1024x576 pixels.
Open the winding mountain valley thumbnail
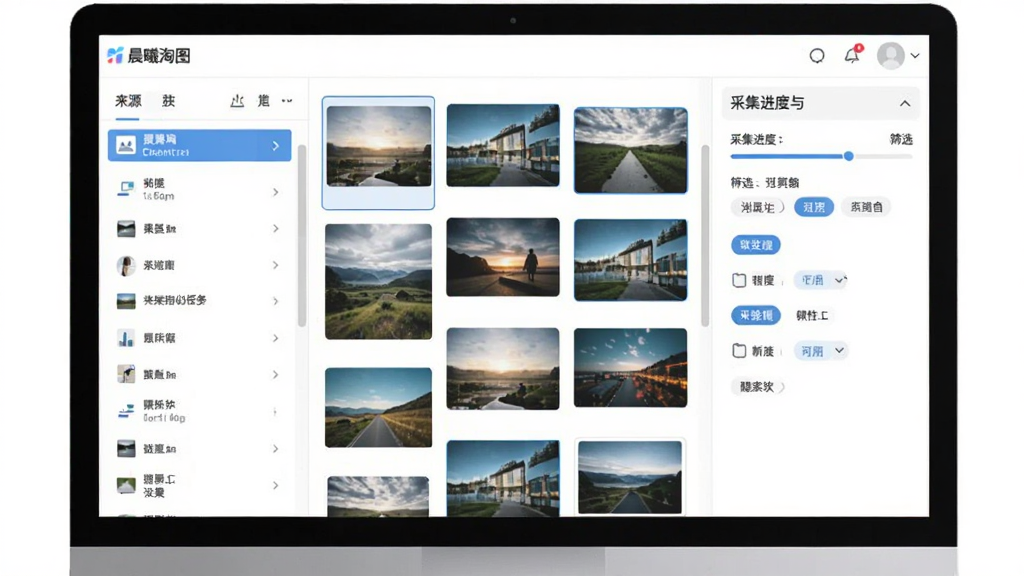pos(379,281)
